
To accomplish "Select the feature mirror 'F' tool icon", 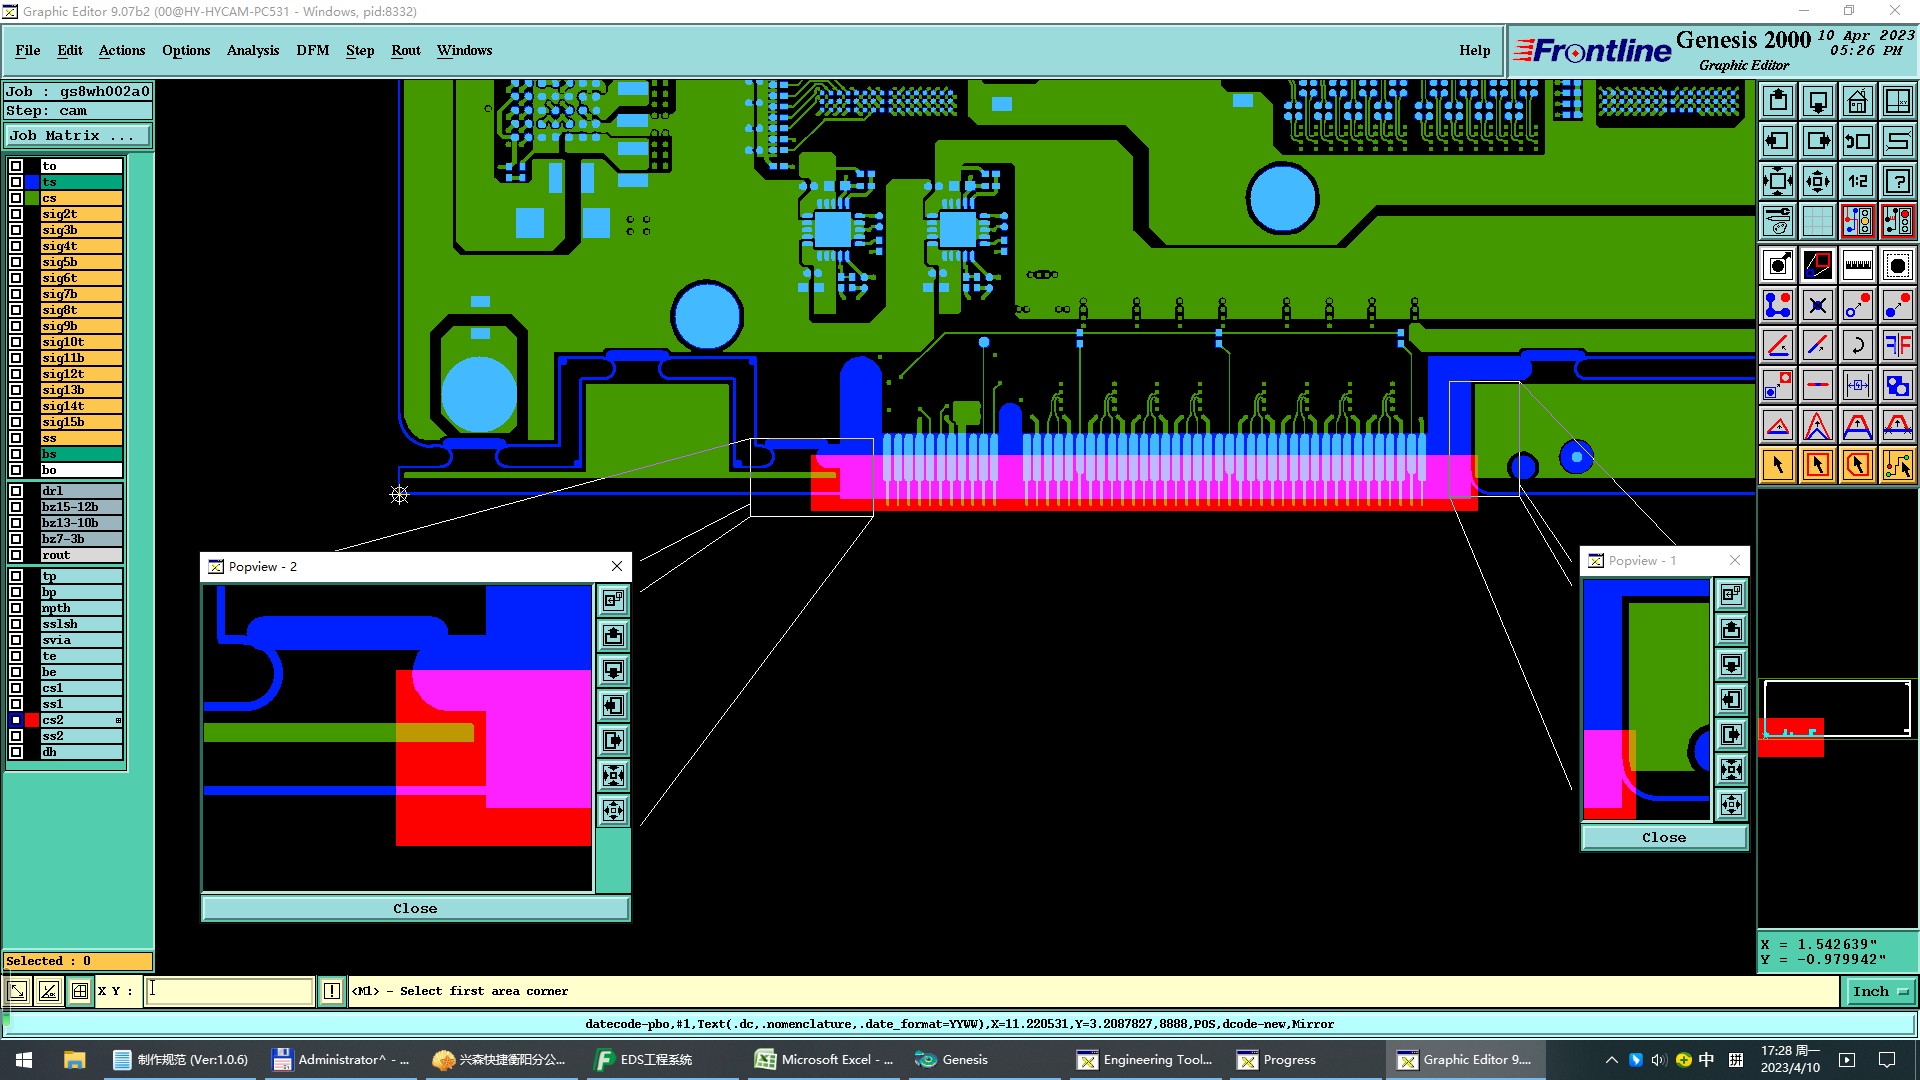I will (1898, 345).
